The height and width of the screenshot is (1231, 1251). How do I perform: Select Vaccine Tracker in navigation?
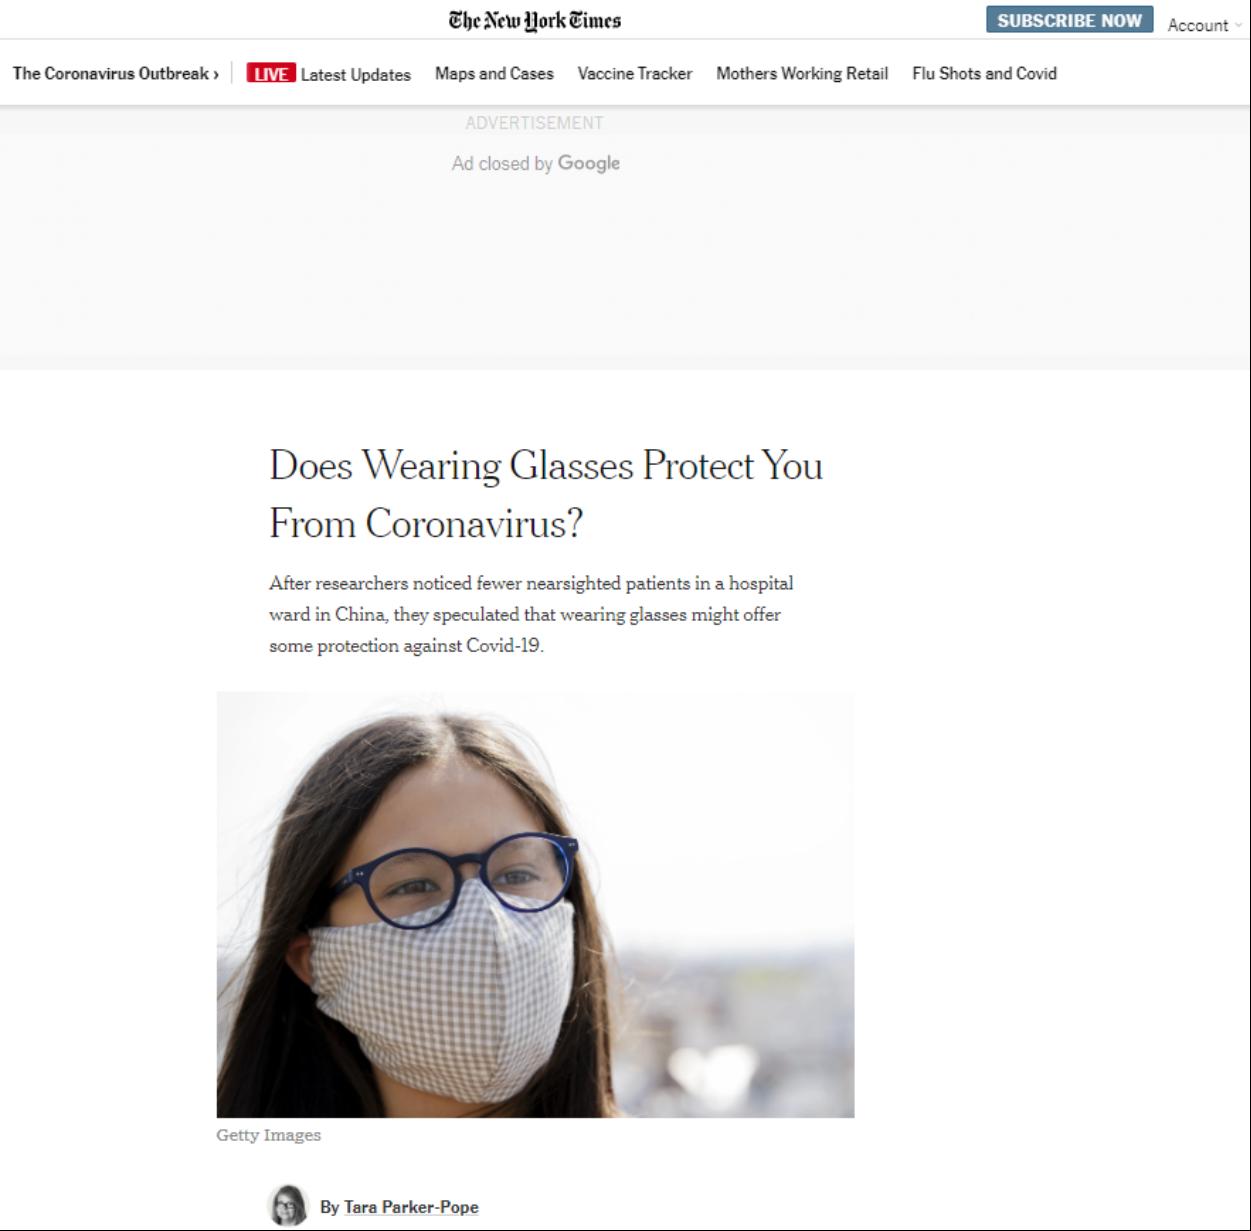[x=635, y=74]
